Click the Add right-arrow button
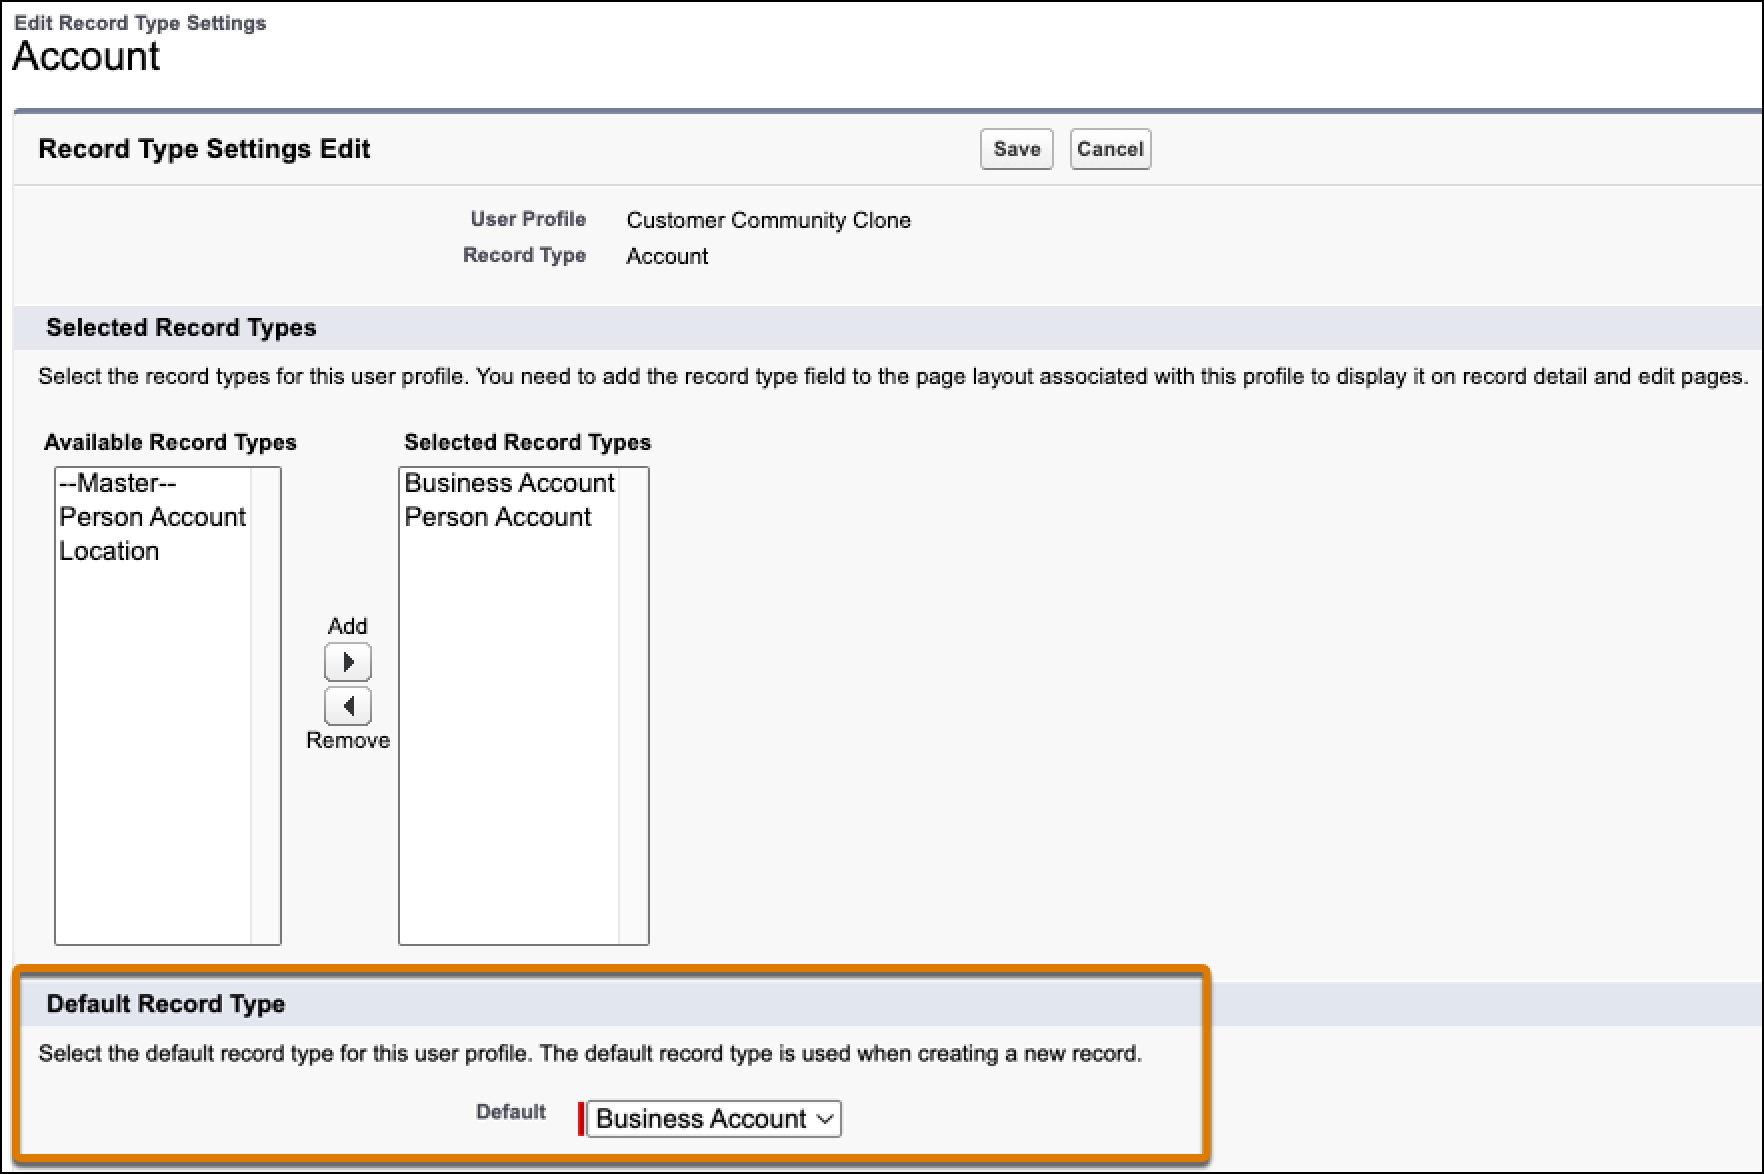This screenshot has height=1174, width=1764. [348, 662]
